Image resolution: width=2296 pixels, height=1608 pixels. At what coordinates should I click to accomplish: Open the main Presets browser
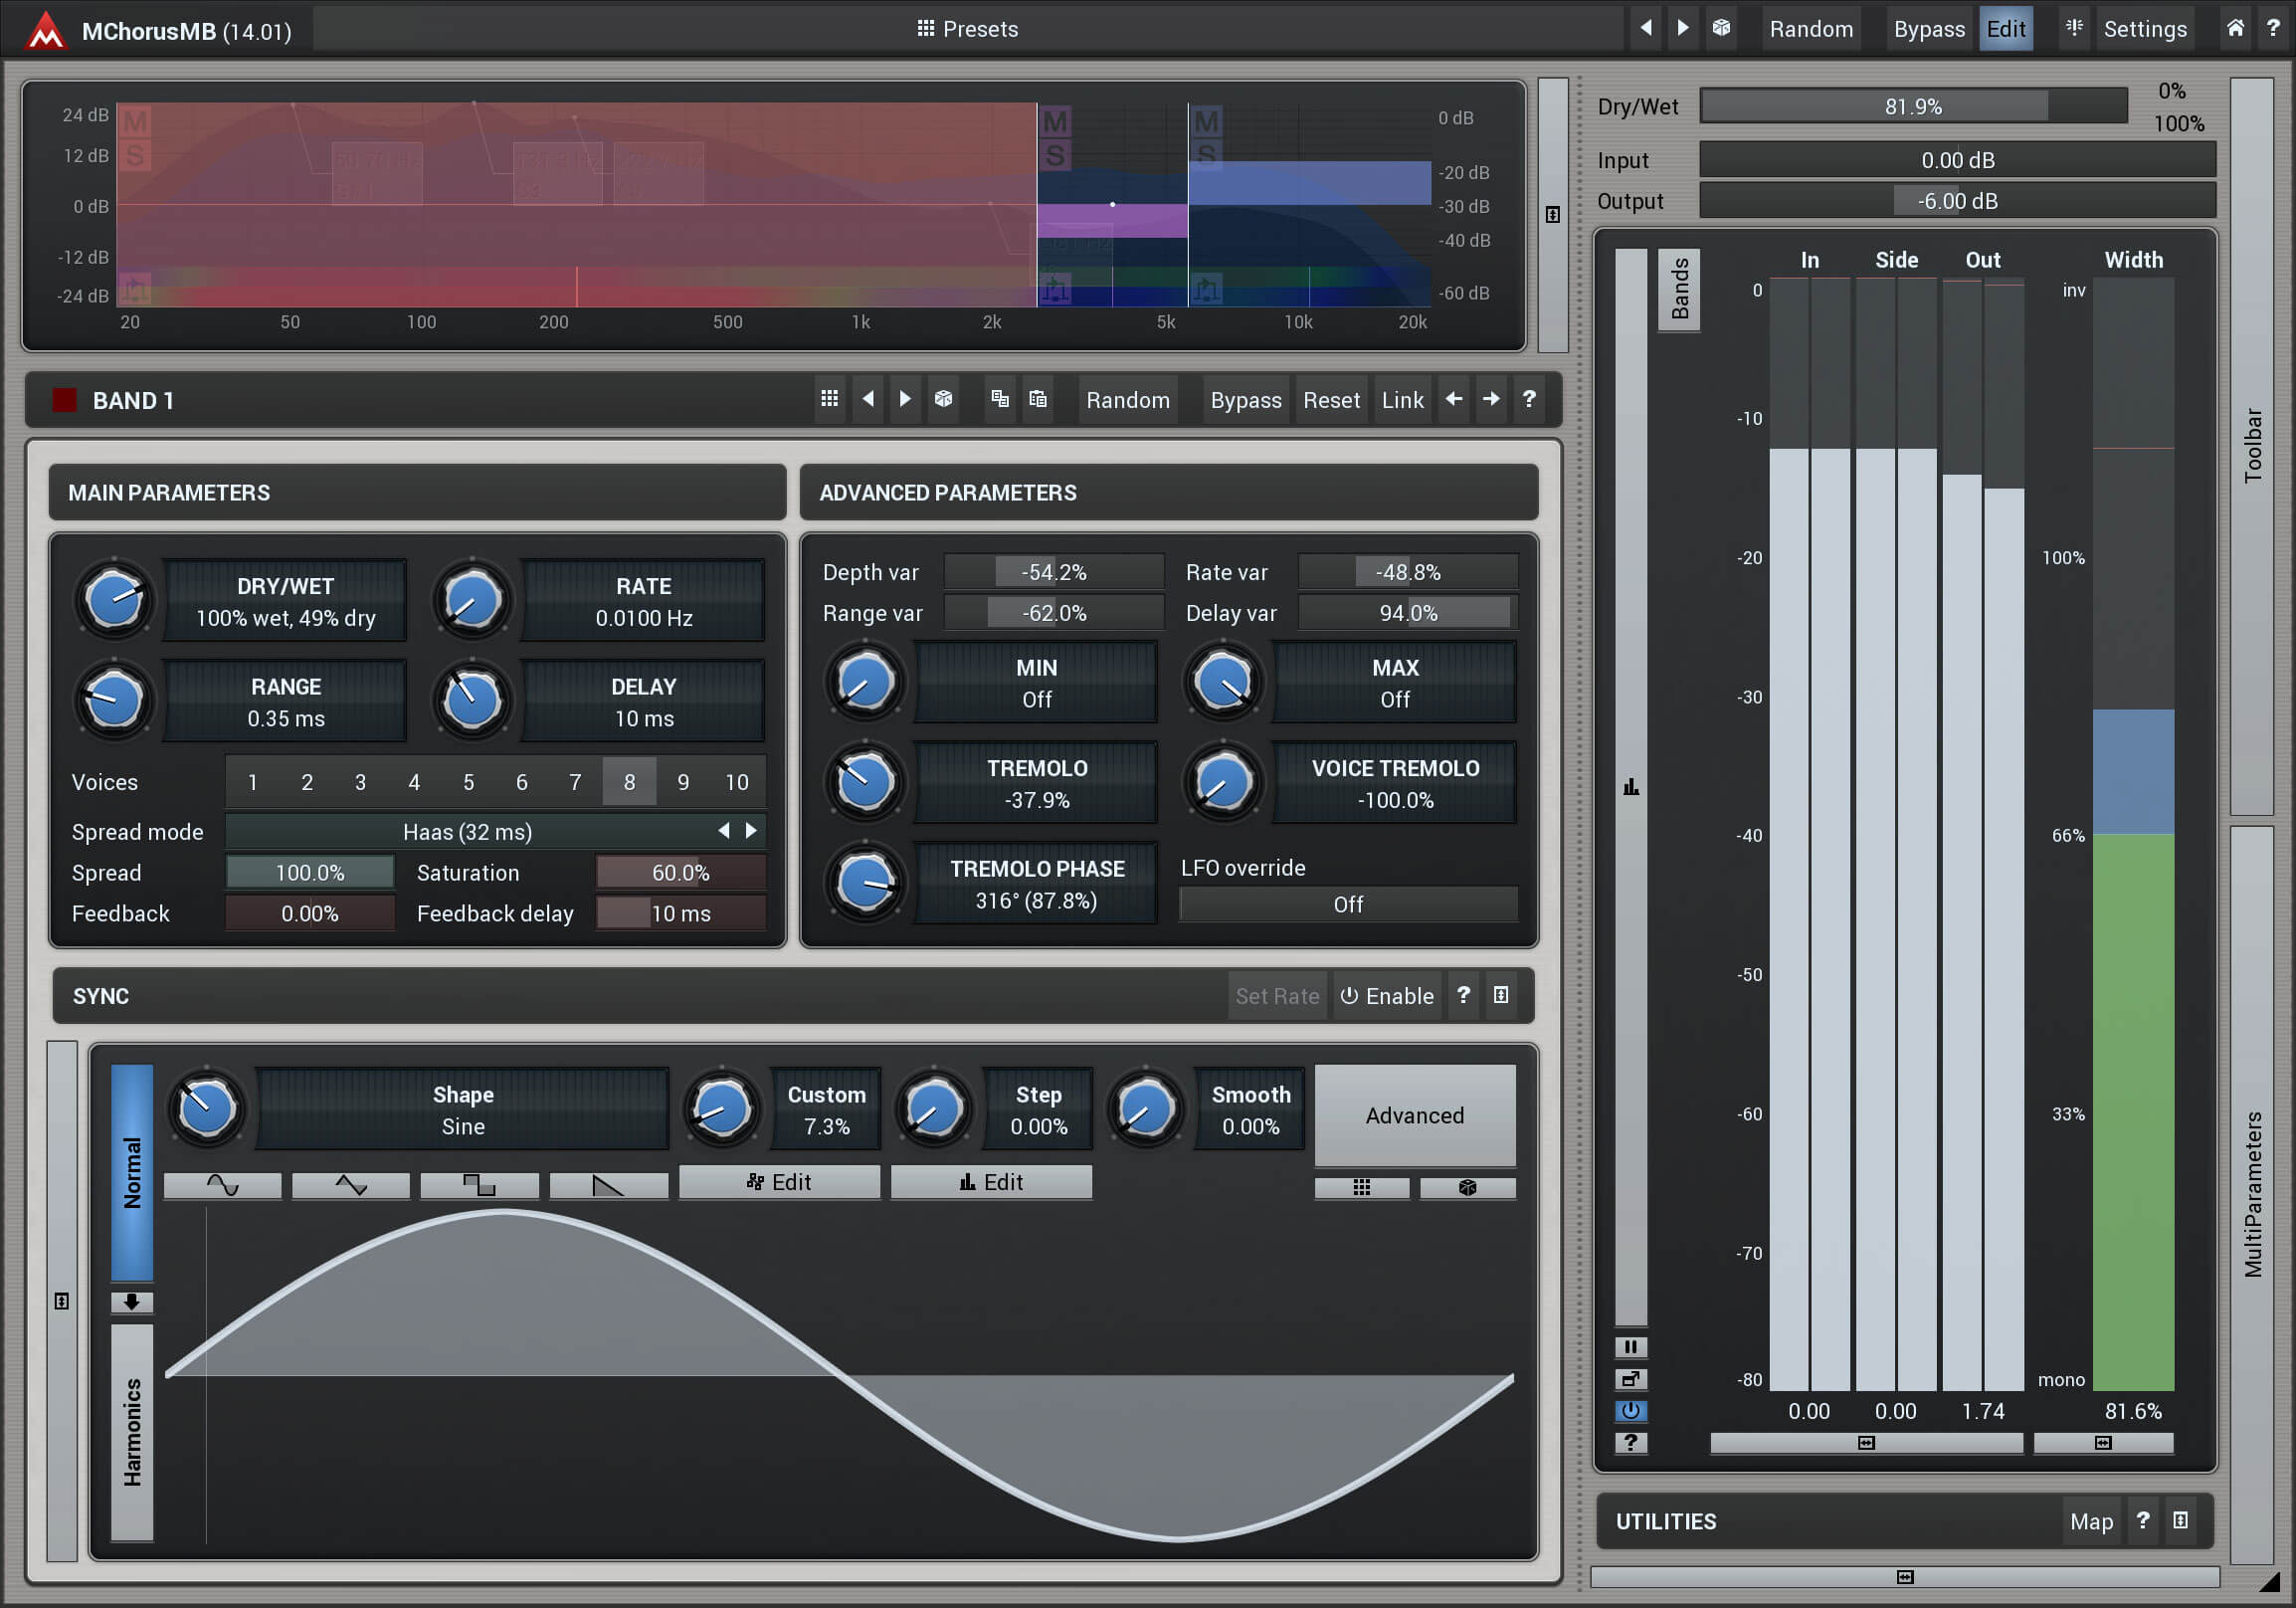[967, 29]
